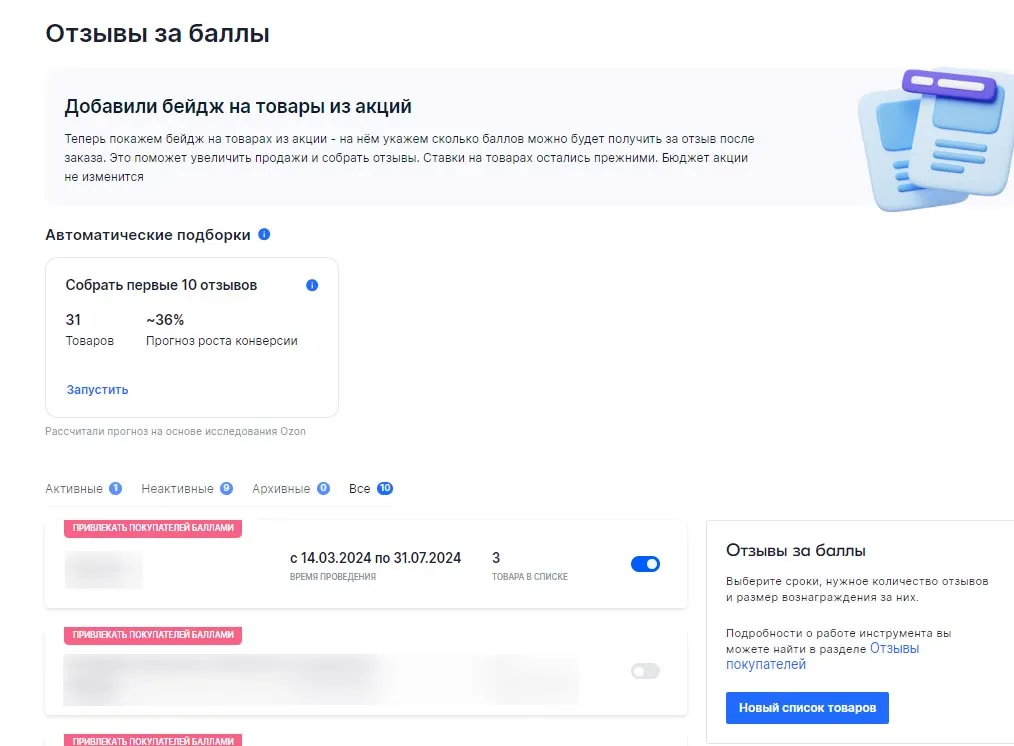Disable toggle for 14.03.2024 campaign
Screen dimensions: 1014x746
(x=645, y=564)
